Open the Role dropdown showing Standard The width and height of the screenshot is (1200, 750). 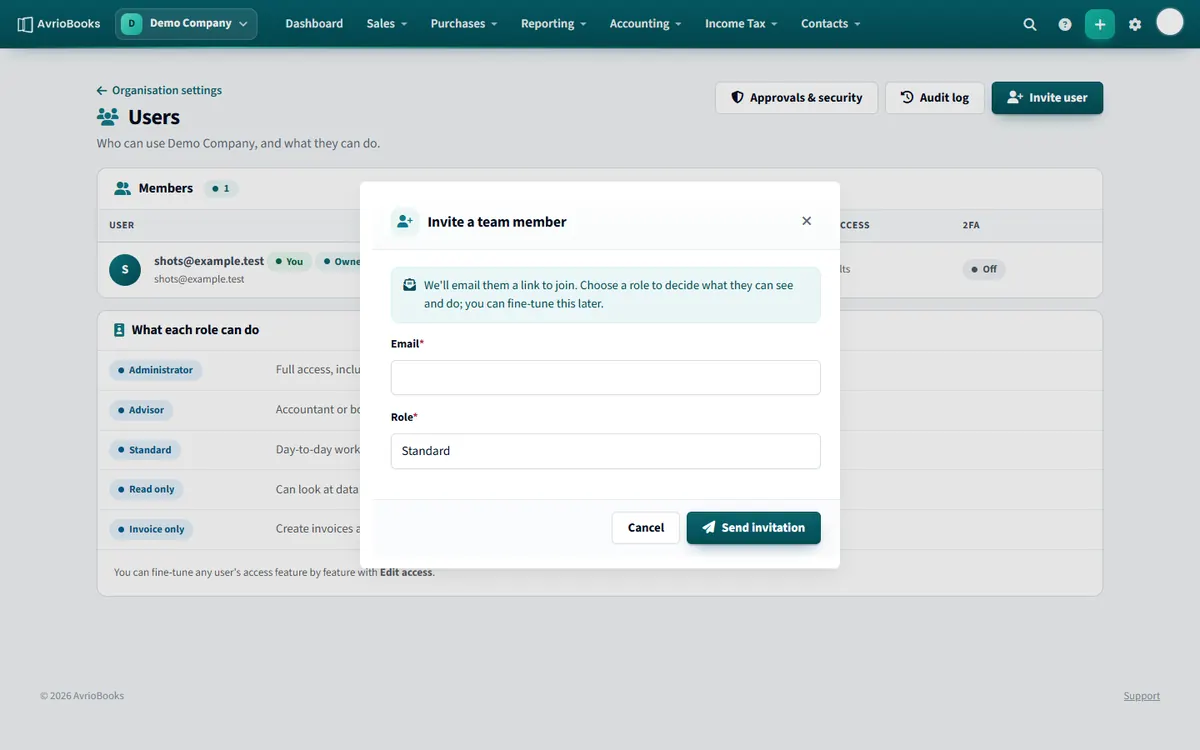click(x=606, y=451)
